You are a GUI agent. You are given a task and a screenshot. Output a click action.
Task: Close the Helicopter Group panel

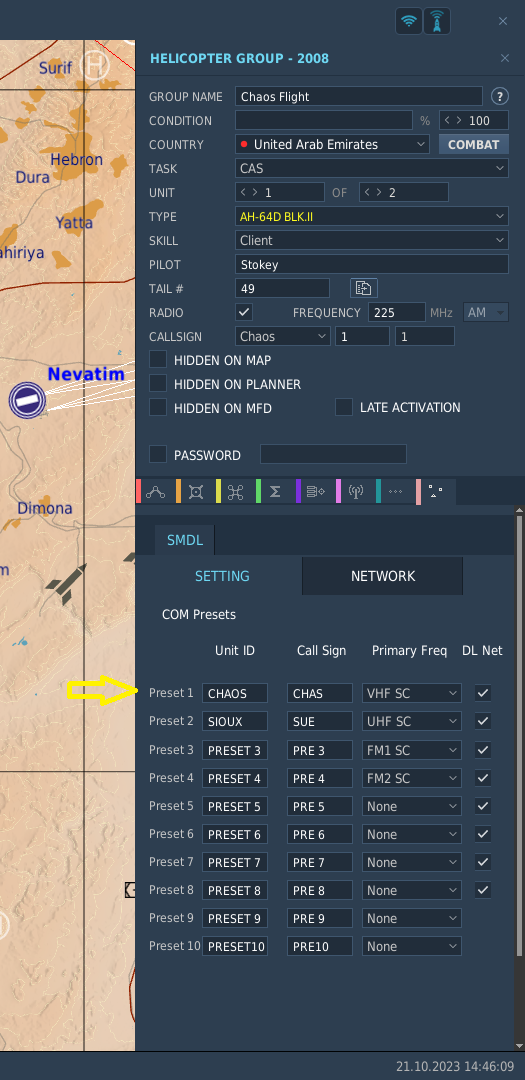(505, 59)
